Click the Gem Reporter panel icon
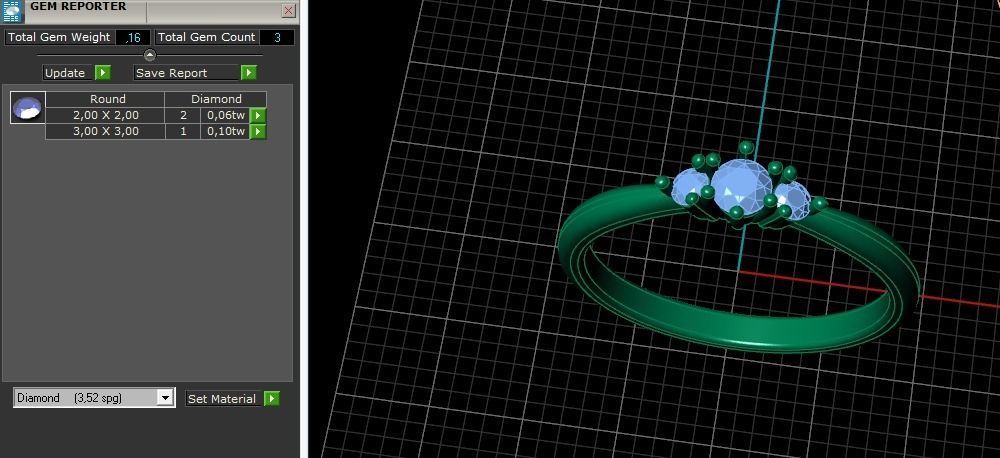Image resolution: width=1000 pixels, height=458 pixels. (x=12, y=11)
